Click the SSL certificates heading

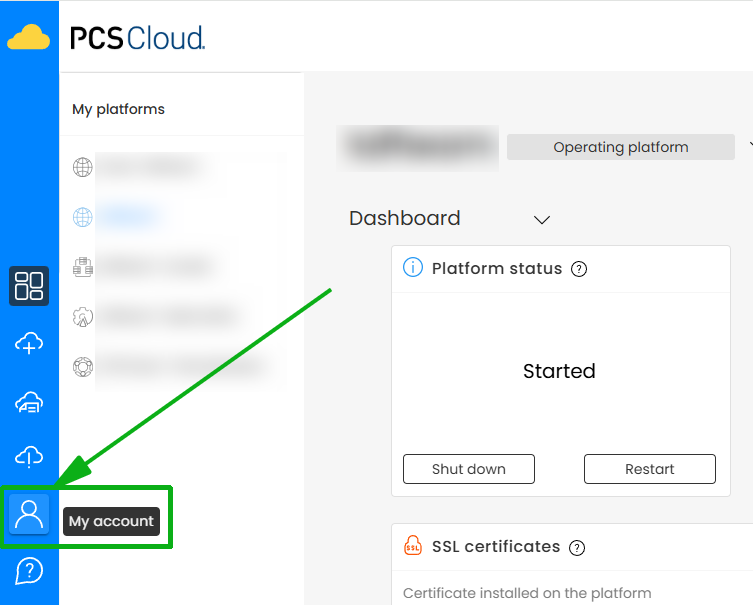coord(496,546)
